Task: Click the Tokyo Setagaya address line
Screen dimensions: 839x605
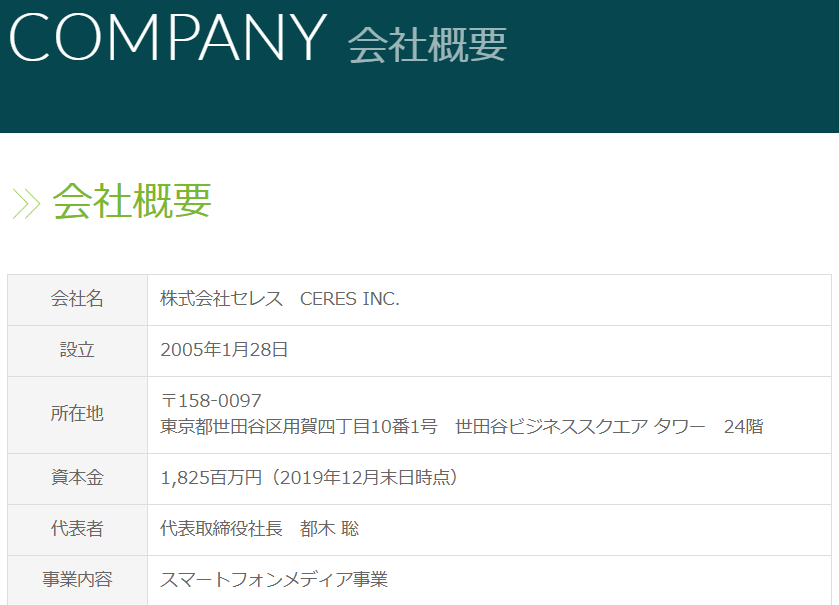Action: 461,426
